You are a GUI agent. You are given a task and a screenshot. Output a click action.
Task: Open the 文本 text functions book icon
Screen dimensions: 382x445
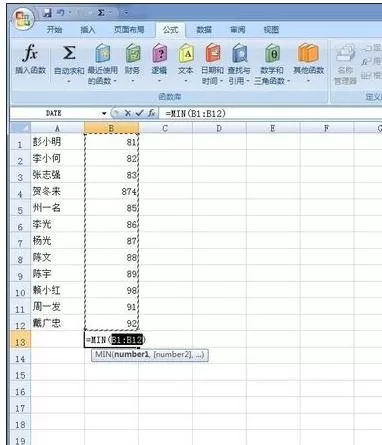186,53
